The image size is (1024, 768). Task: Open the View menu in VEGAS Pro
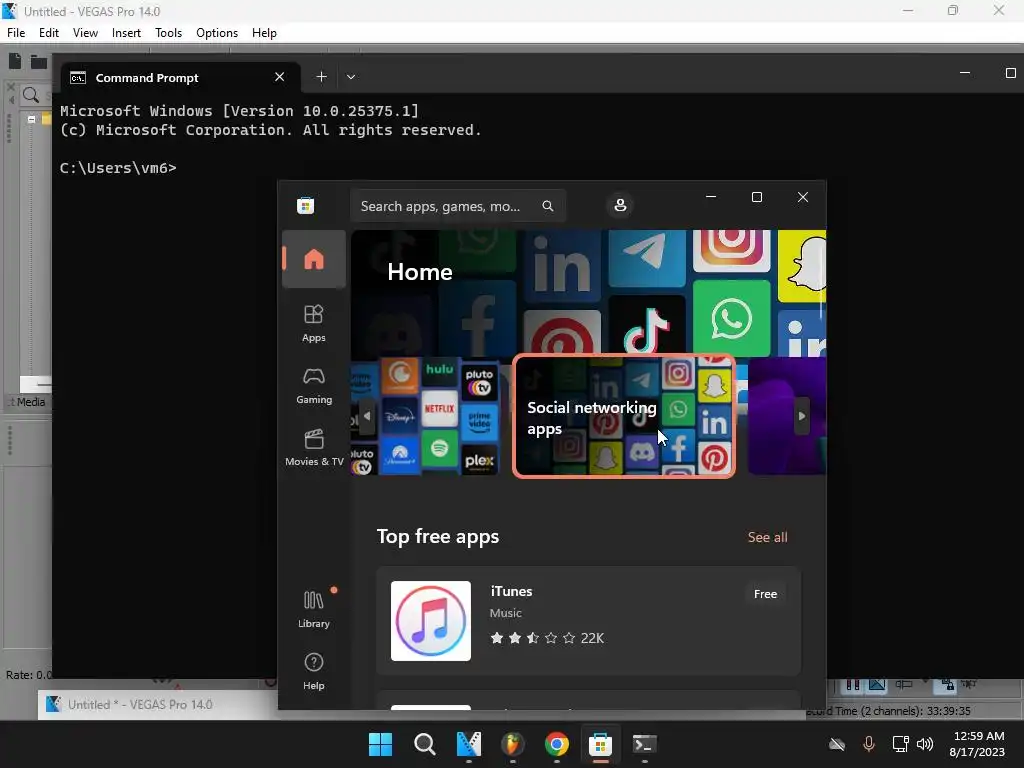click(85, 33)
